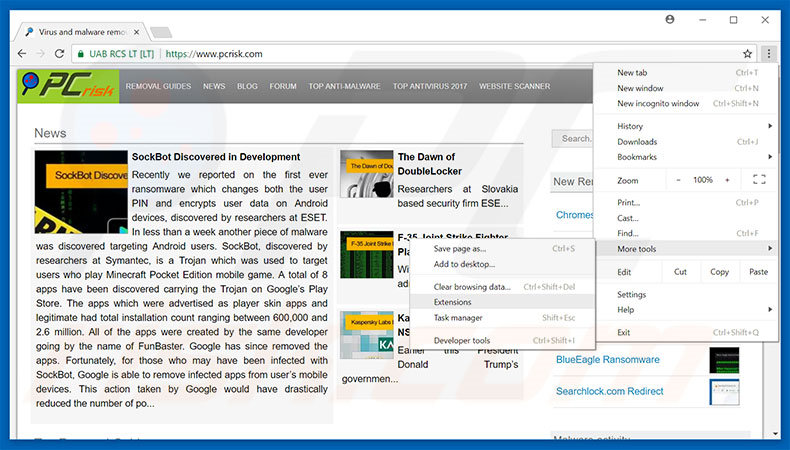Open BlueEagle Ransomware link
Image resolution: width=790 pixels, height=450 pixels.
click(608, 359)
